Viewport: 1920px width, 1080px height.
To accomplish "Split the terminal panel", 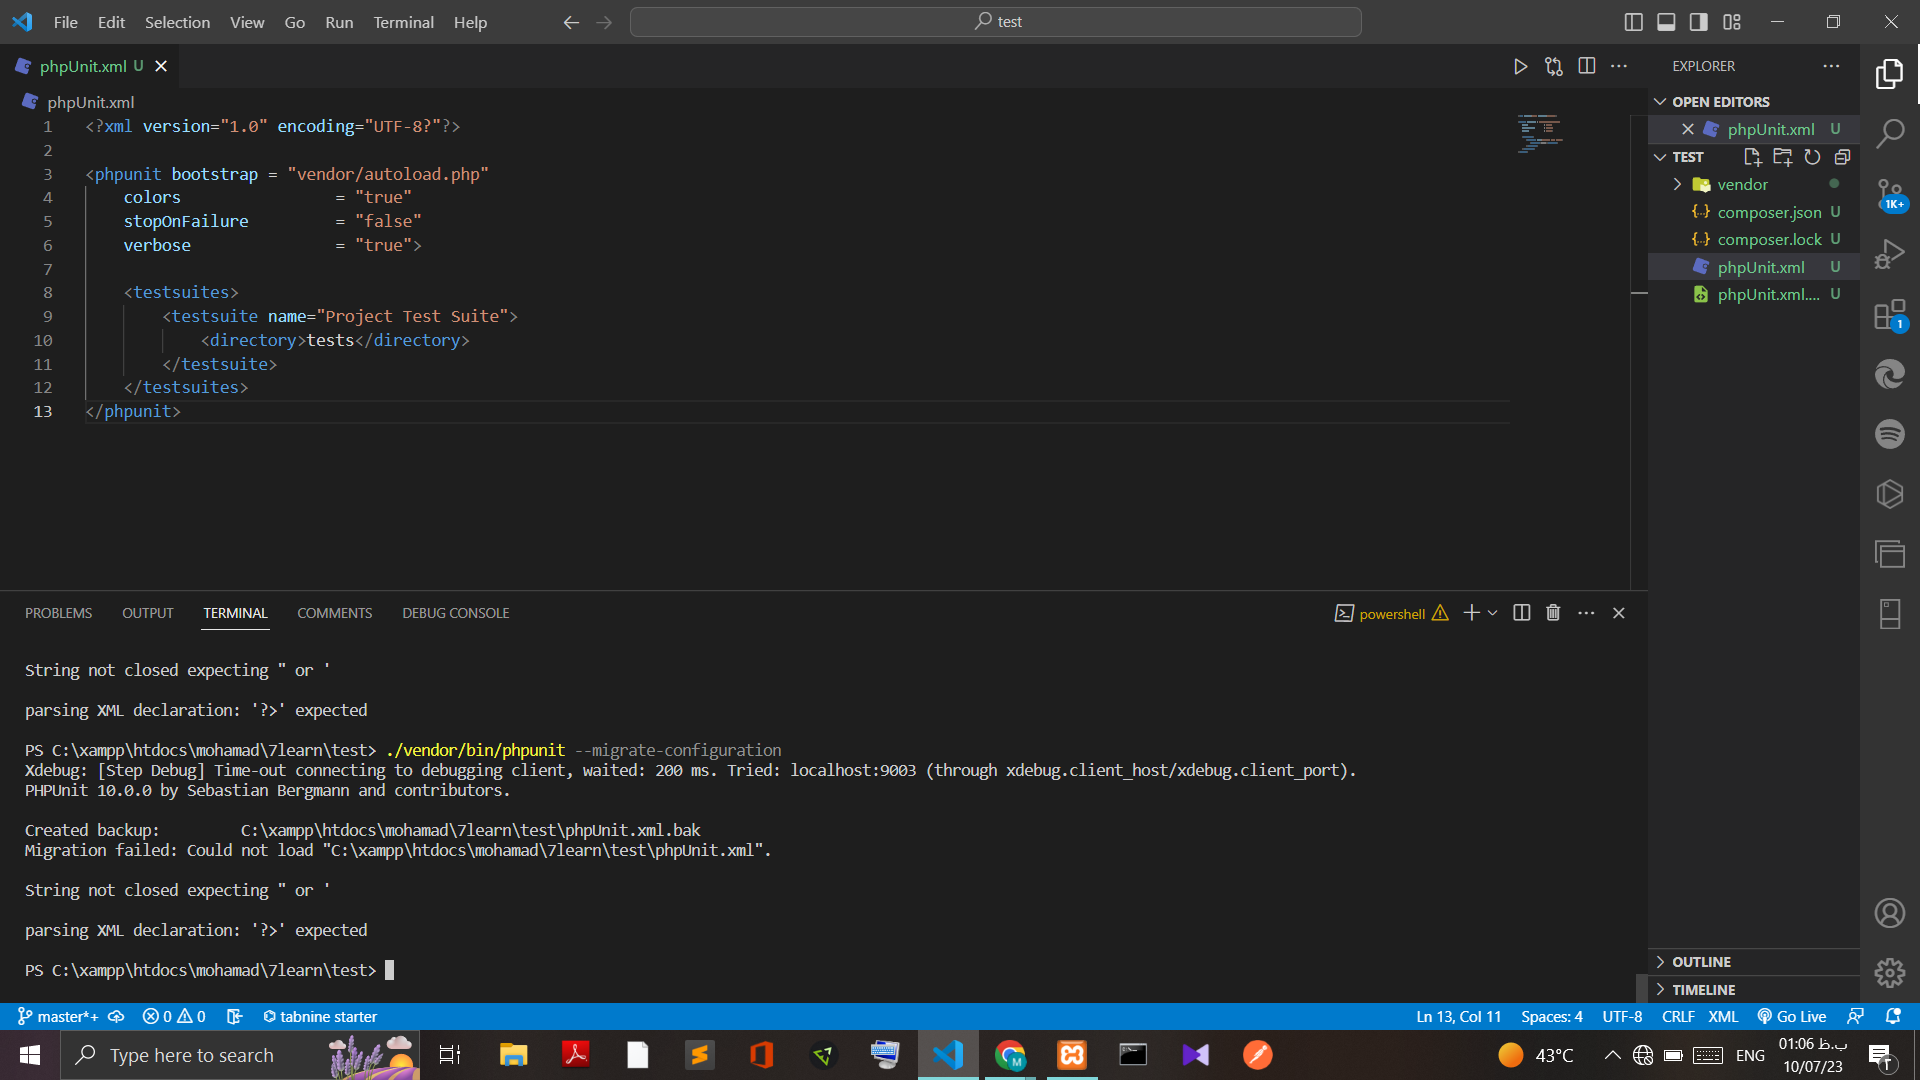I will click(1521, 613).
